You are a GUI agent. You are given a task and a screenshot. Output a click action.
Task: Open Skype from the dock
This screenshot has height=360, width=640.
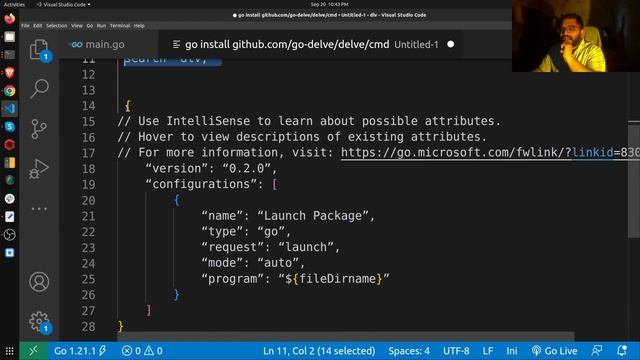pyautogui.click(x=9, y=127)
